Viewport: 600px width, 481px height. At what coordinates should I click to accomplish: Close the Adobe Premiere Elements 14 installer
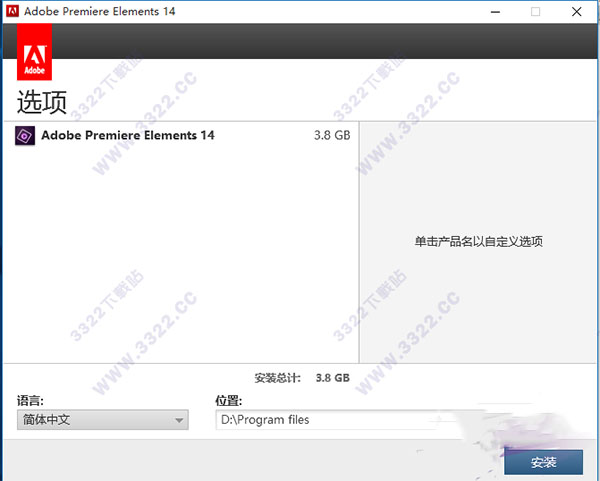point(577,12)
